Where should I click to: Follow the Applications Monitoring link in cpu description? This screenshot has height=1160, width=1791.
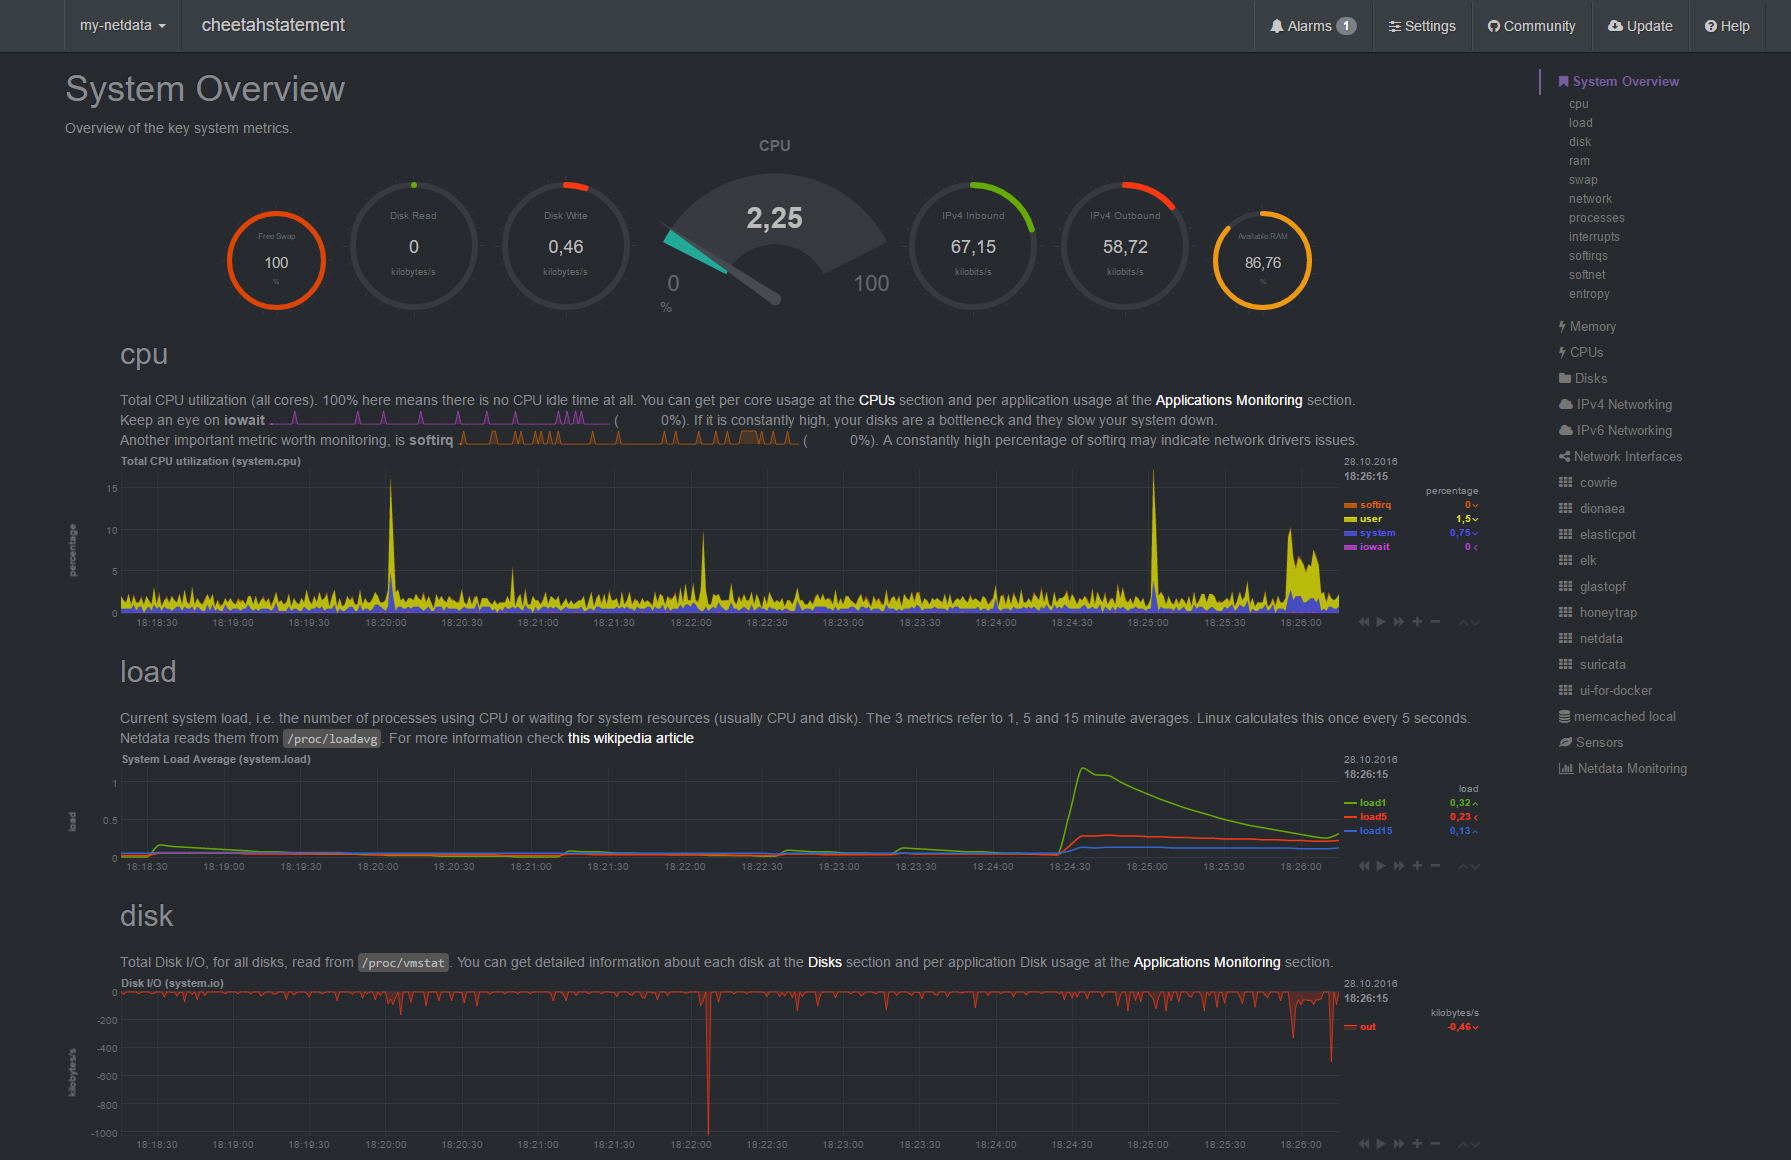pyautogui.click(x=1228, y=400)
